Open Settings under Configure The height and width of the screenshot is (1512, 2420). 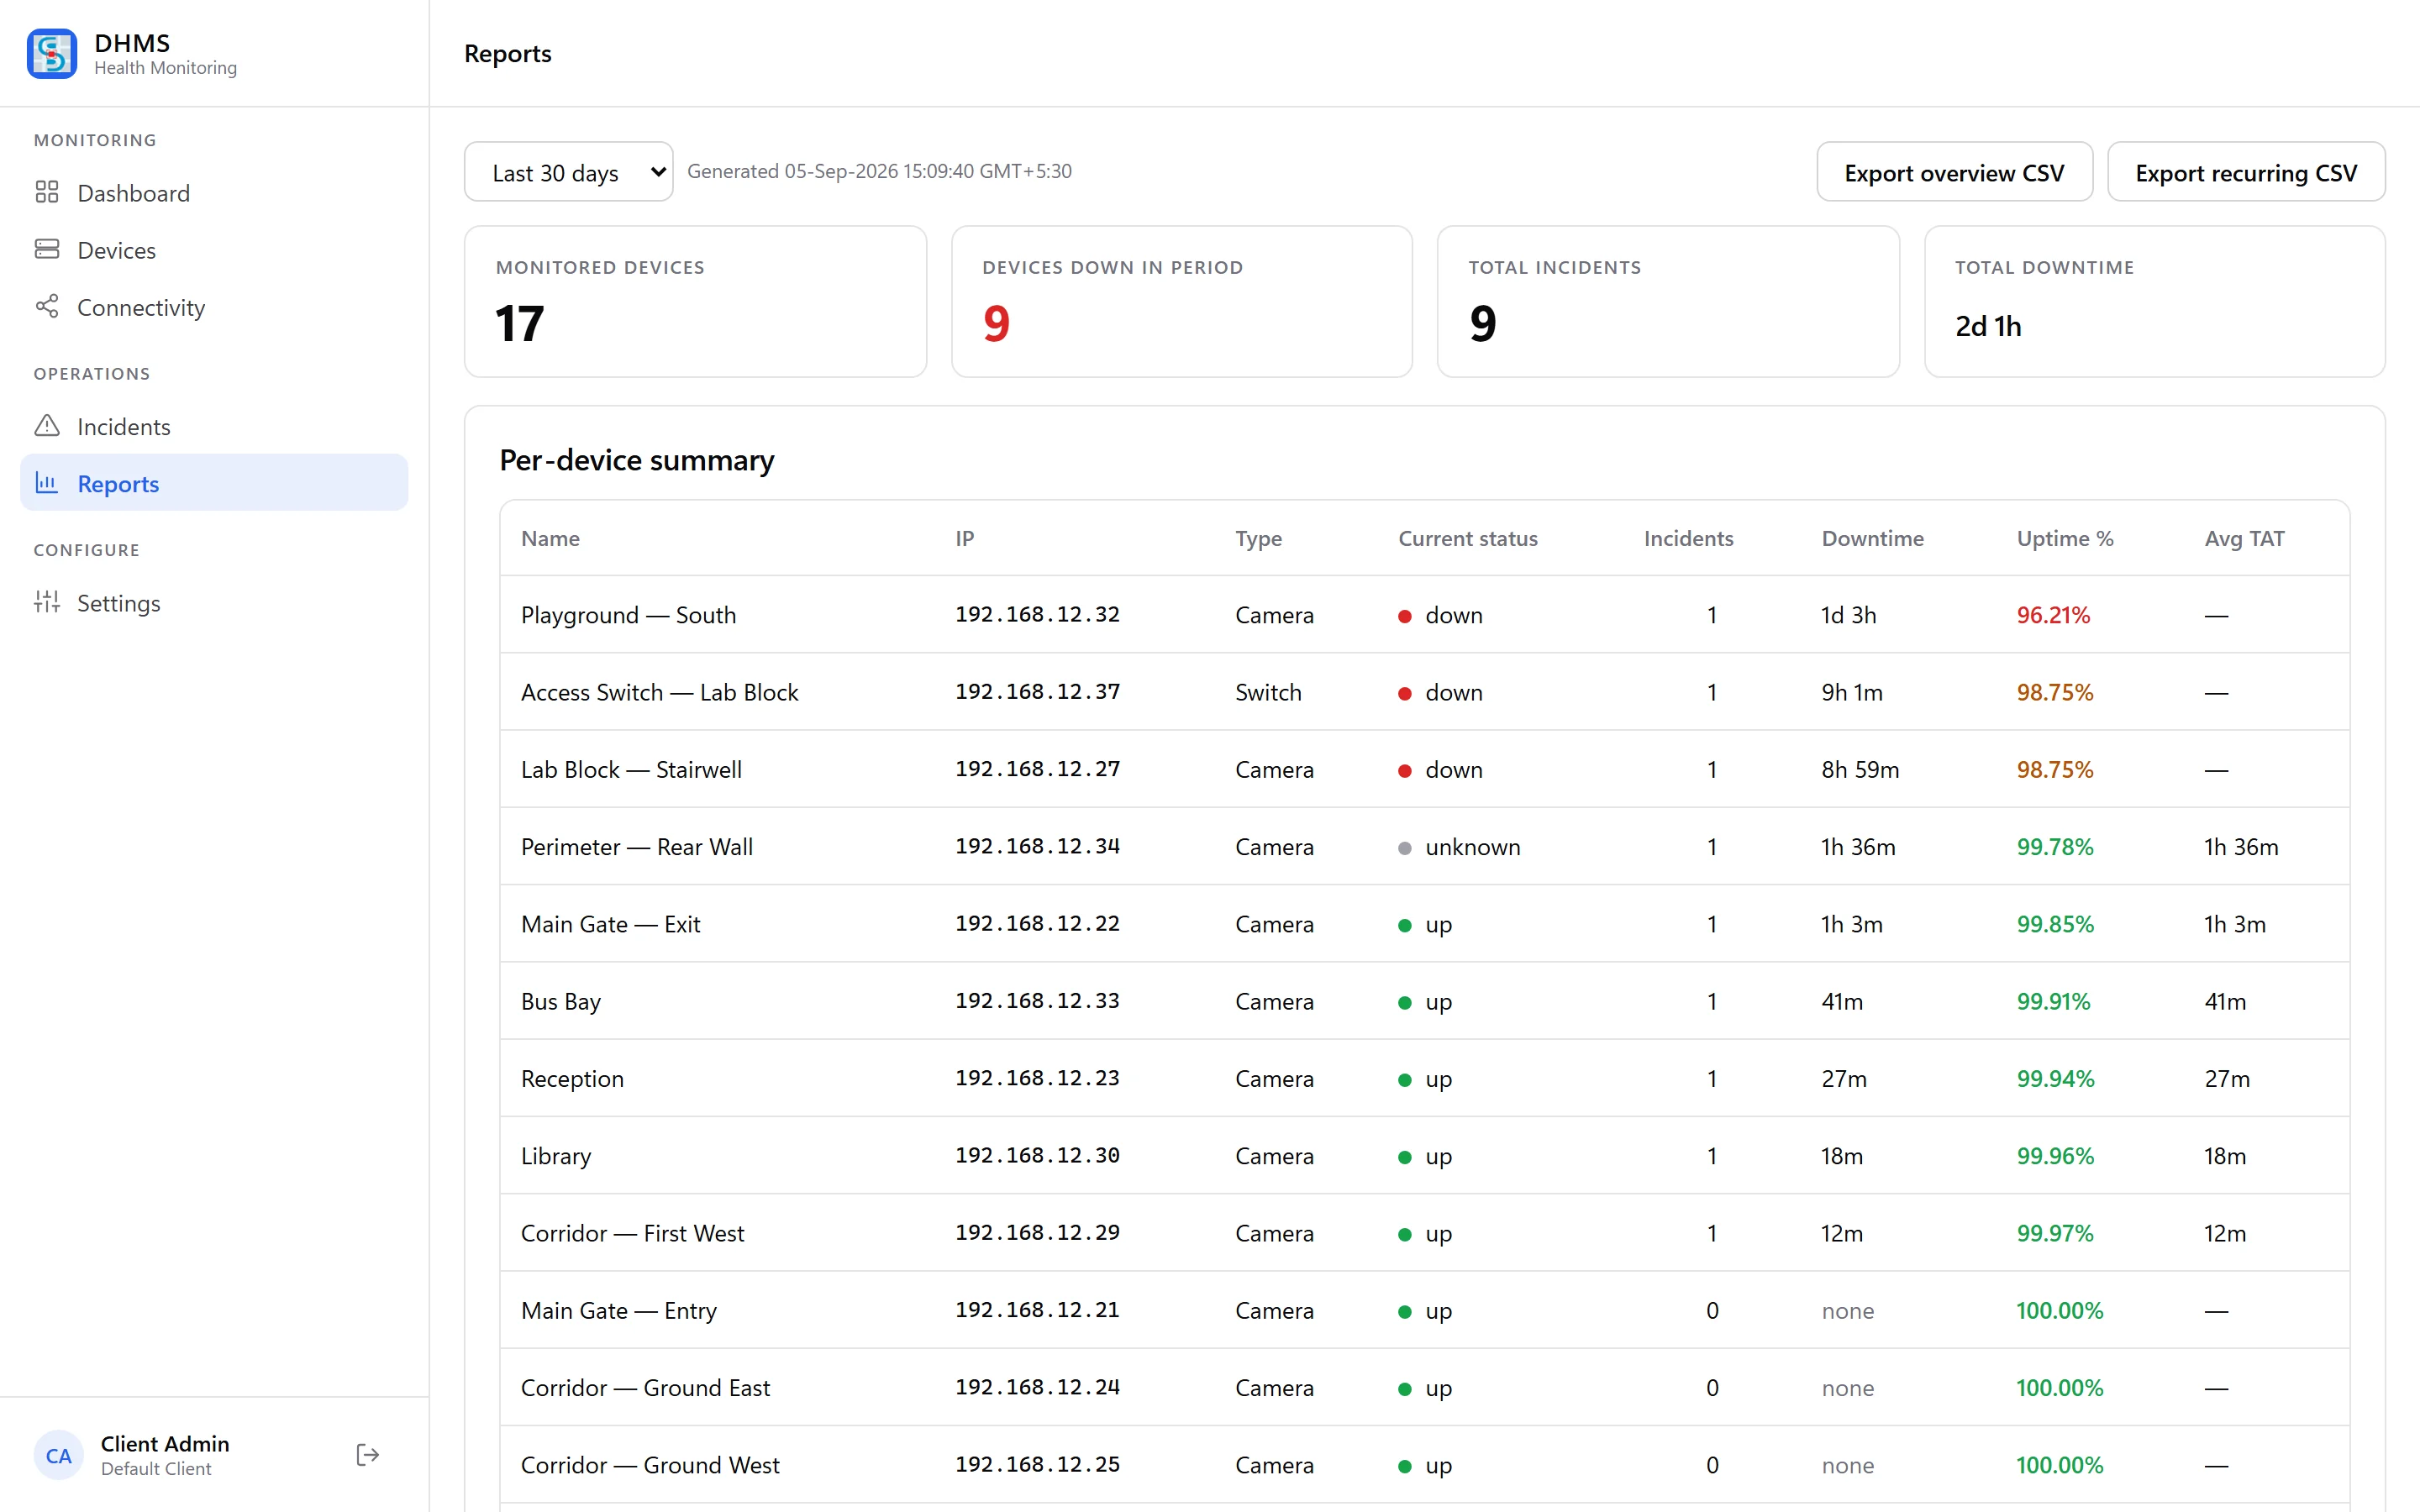pos(214,603)
